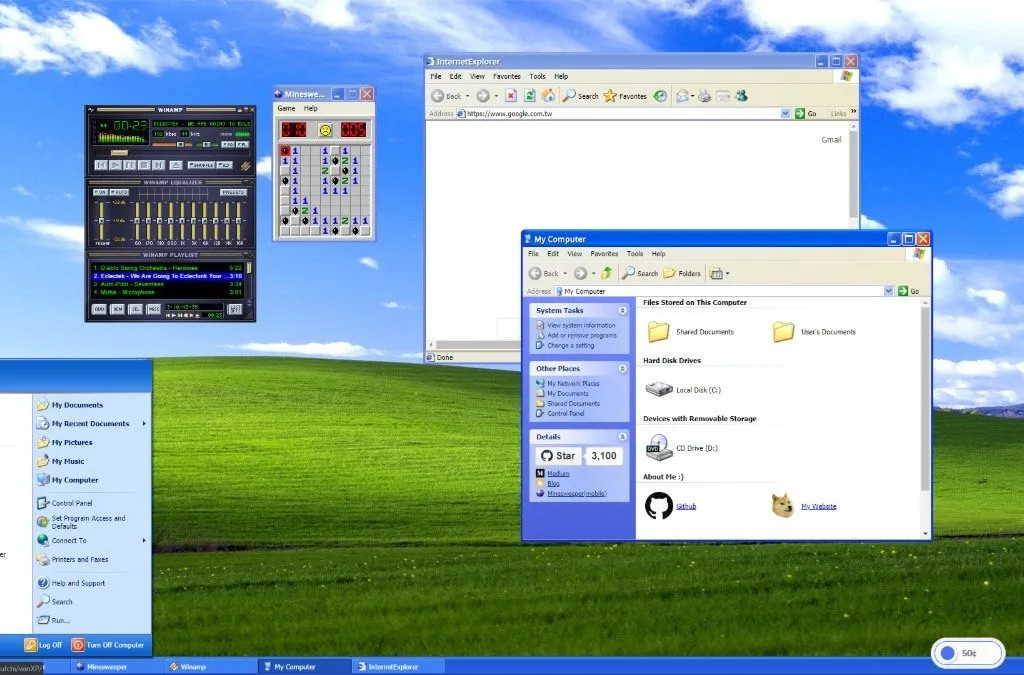This screenshot has width=1024, height=675.
Task: Go to Home page in Internet Explorer
Action: click(x=549, y=96)
